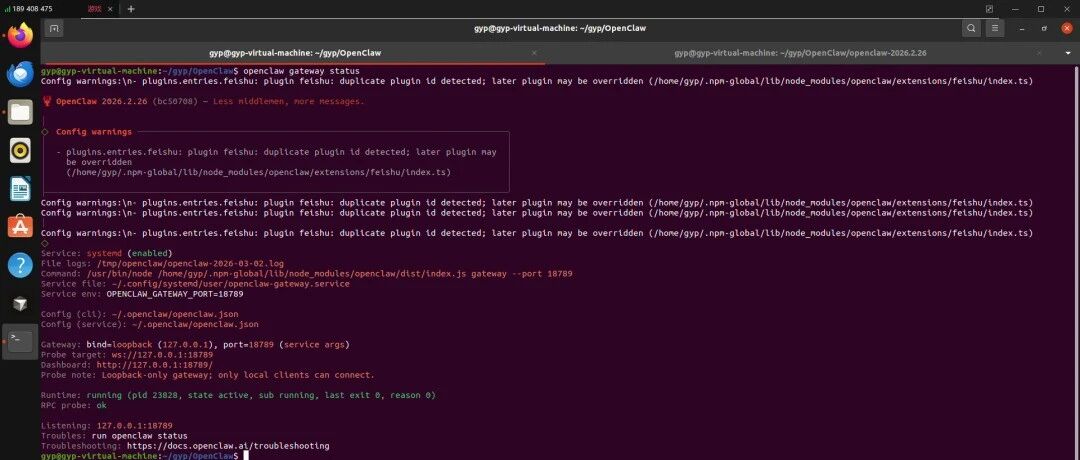Click the terminal window title text
This screenshot has height=460, width=1080.
coord(560,28)
